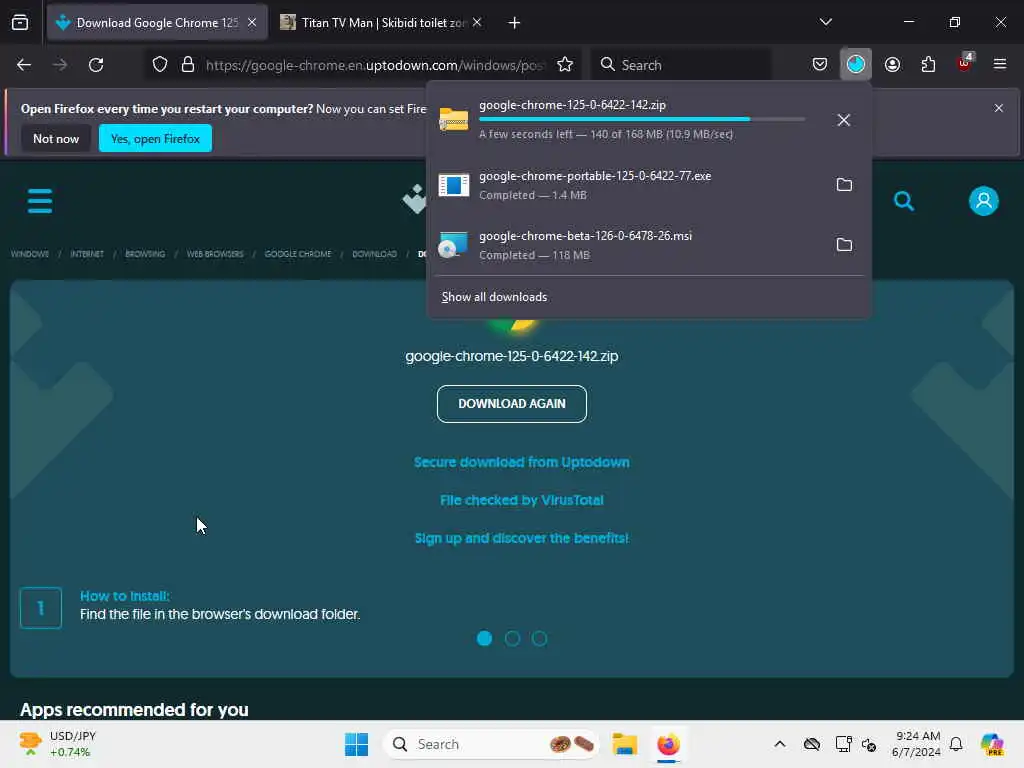This screenshot has width=1024, height=768.
Task: Open the Uptodown site search
Action: coord(904,201)
